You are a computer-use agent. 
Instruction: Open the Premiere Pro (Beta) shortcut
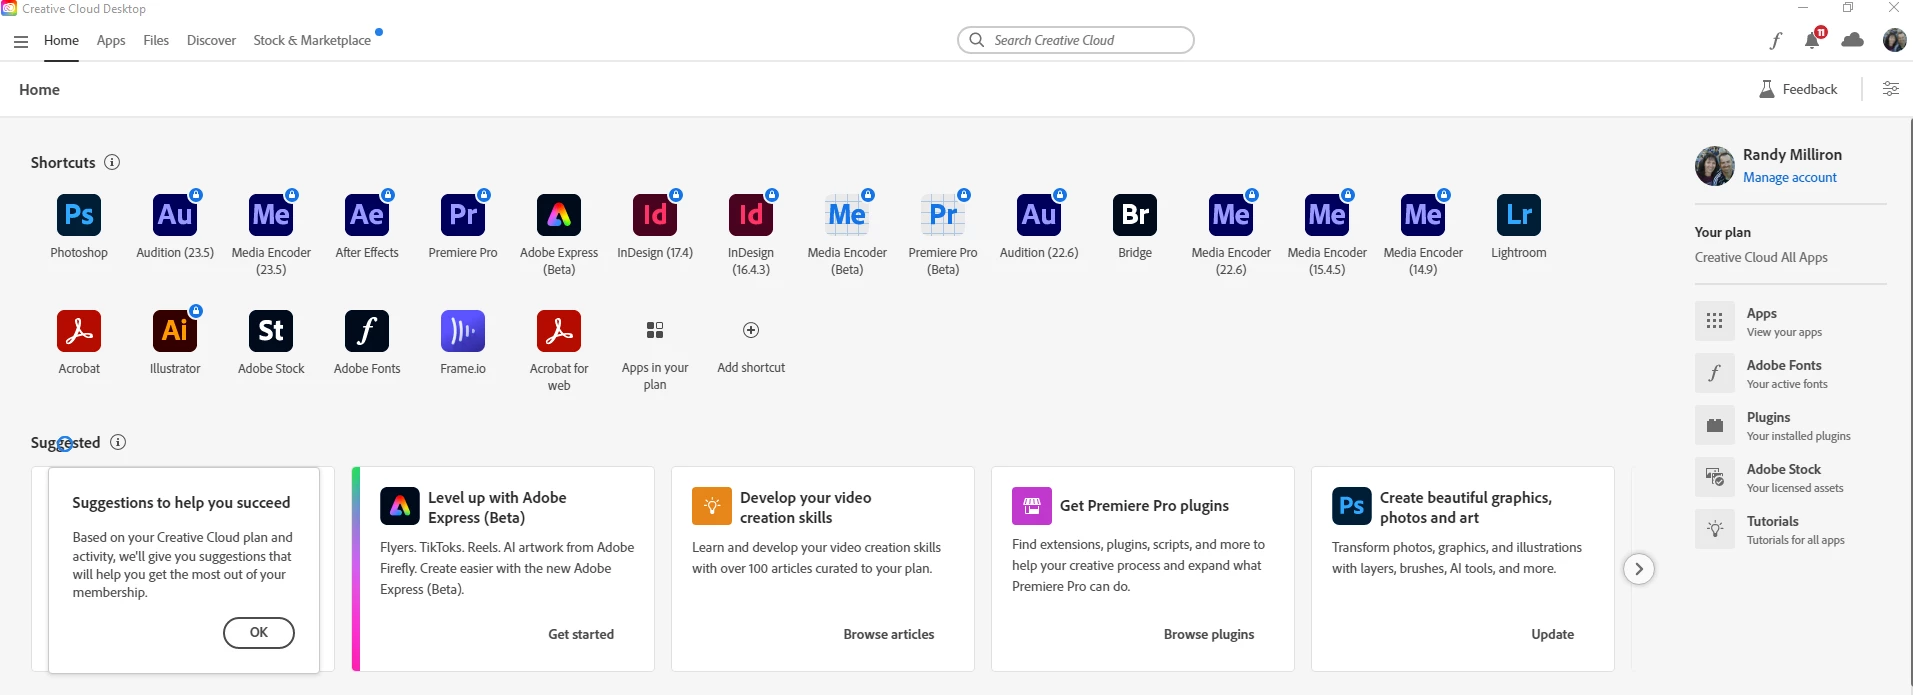click(x=943, y=215)
